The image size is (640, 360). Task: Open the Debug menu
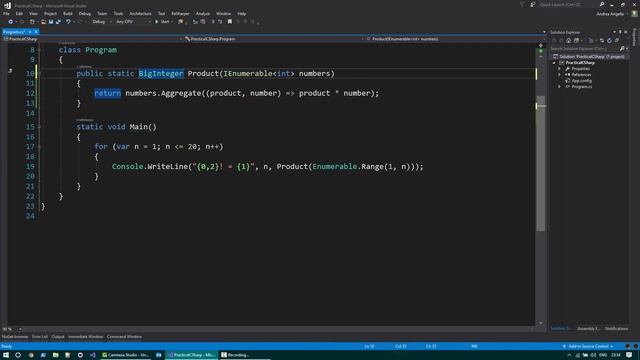point(84,13)
